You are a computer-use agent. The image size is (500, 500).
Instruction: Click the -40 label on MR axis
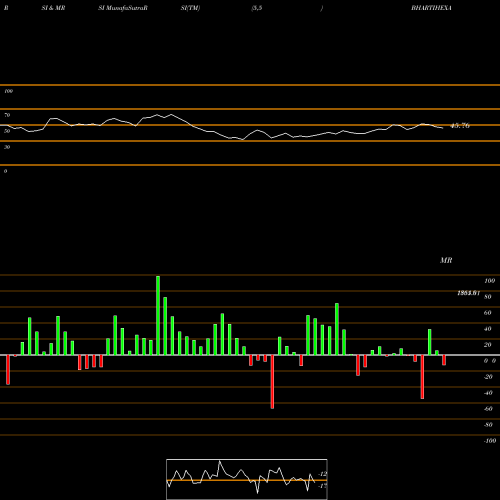[x=488, y=393]
